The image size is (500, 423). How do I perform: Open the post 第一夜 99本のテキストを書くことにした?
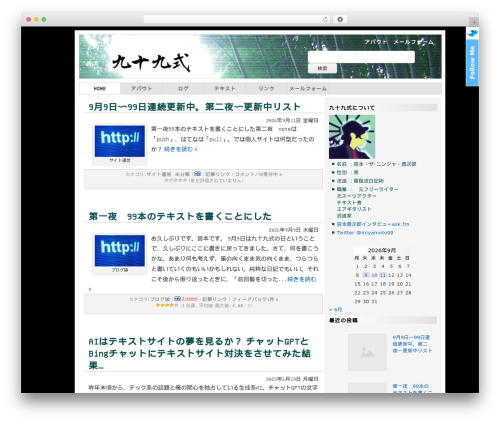coord(180,217)
